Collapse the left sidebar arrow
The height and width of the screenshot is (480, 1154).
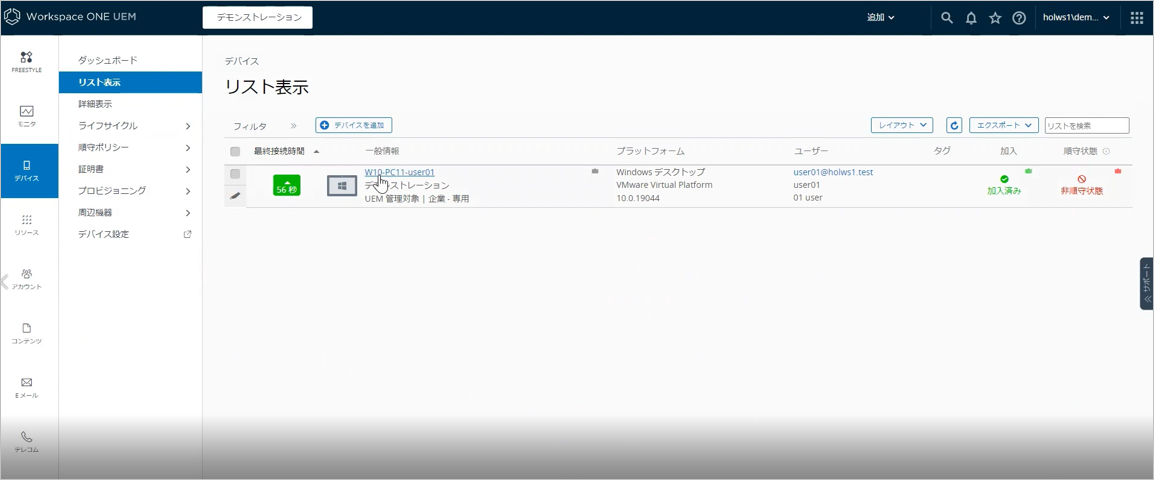(x=4, y=280)
